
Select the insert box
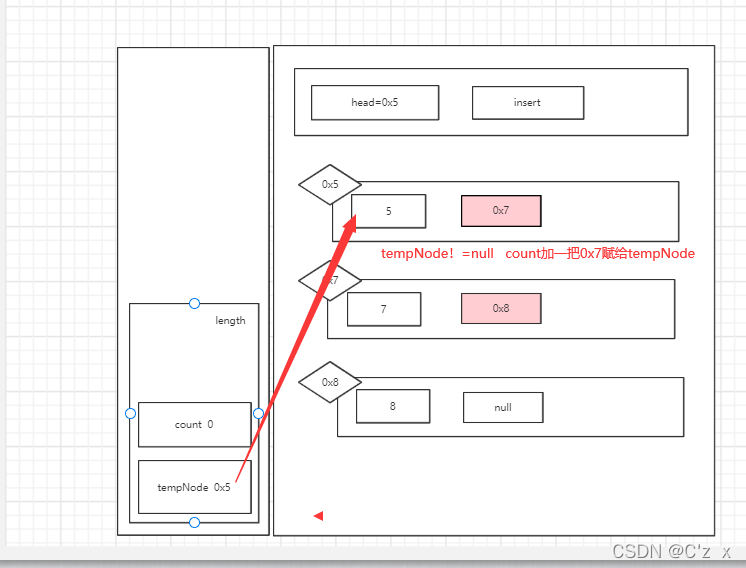528,103
